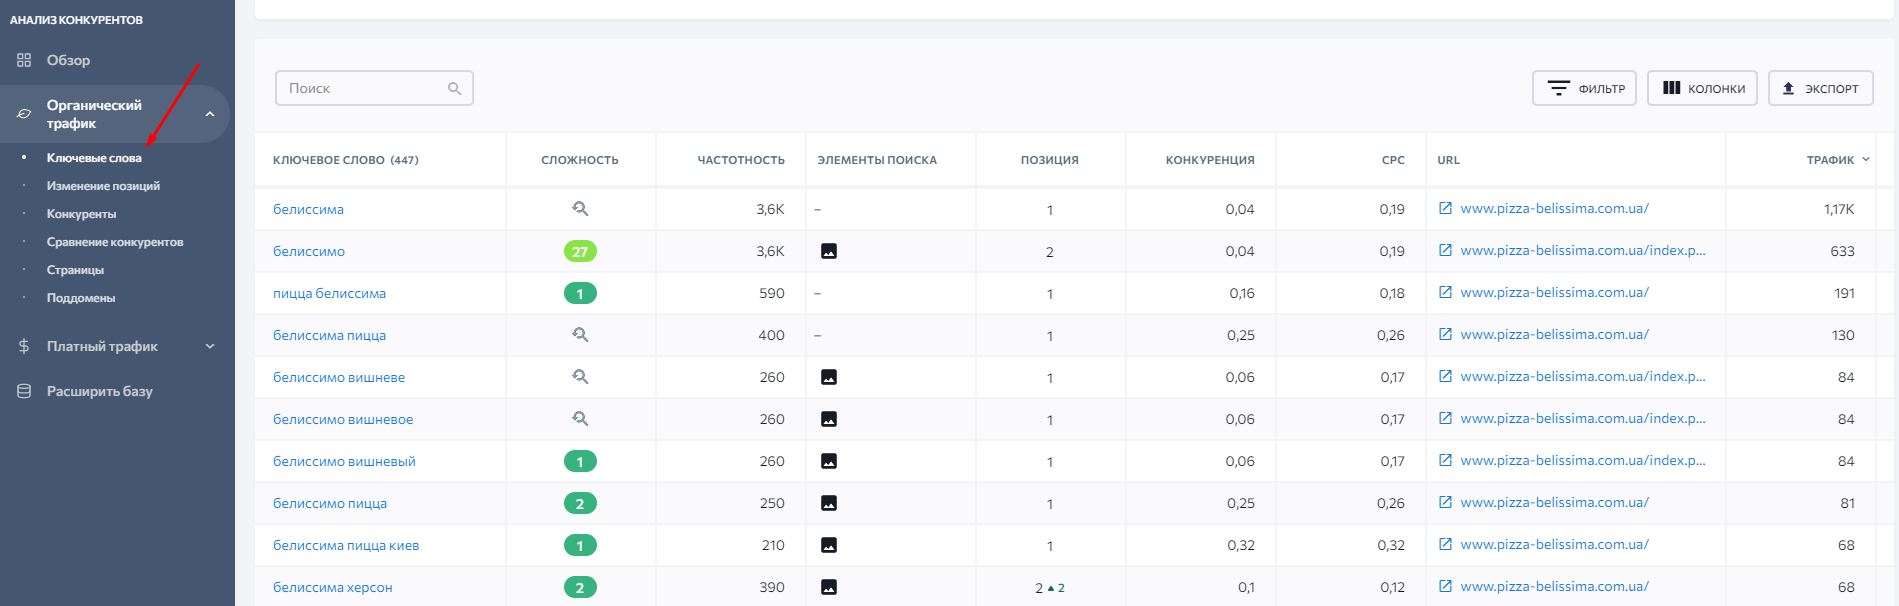Screen dimensions: 1899x606
Task: Open the Трафик column sort dropdown
Action: click(1866, 160)
